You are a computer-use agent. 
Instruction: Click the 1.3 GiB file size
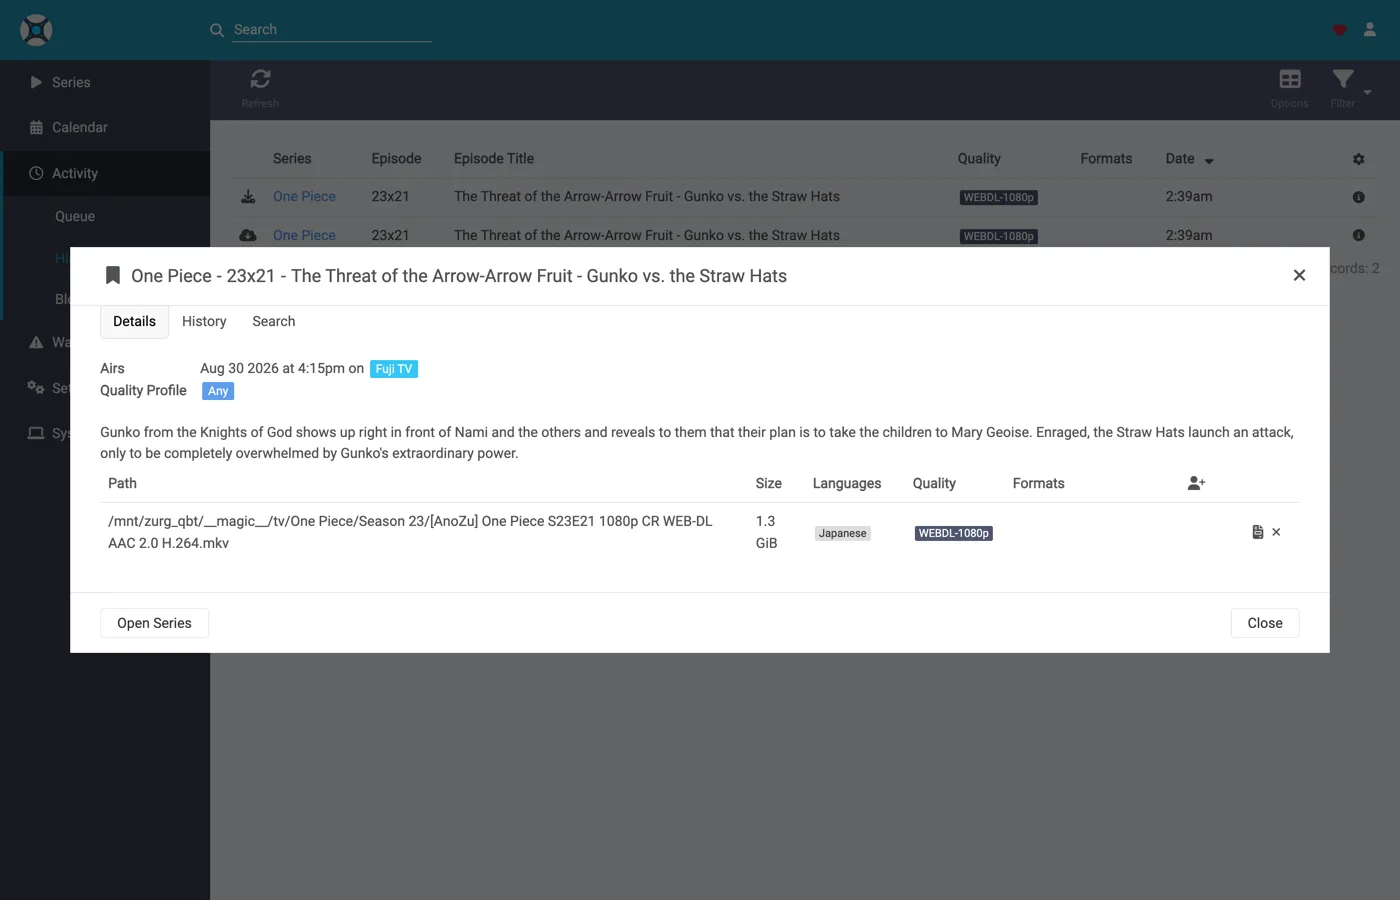pos(766,532)
